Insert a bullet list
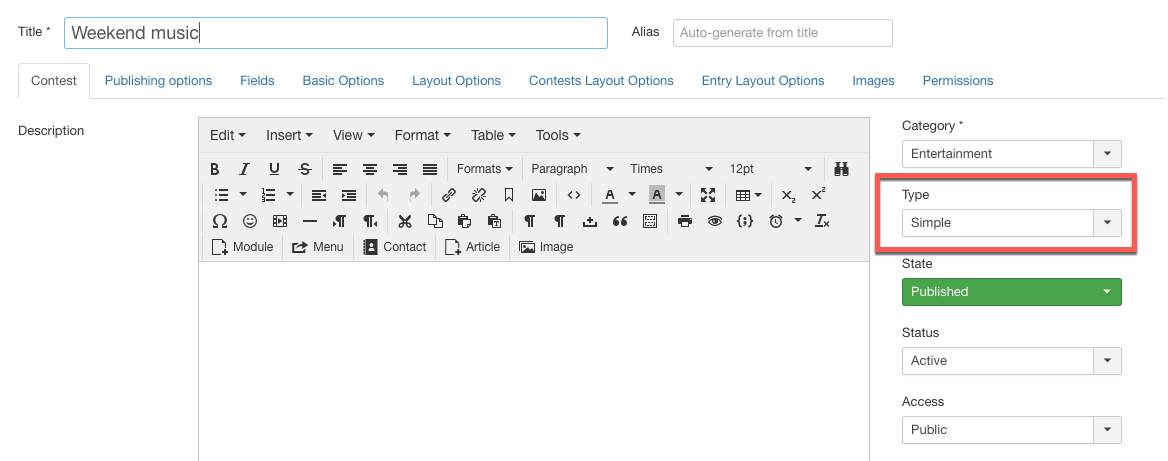 click(221, 195)
